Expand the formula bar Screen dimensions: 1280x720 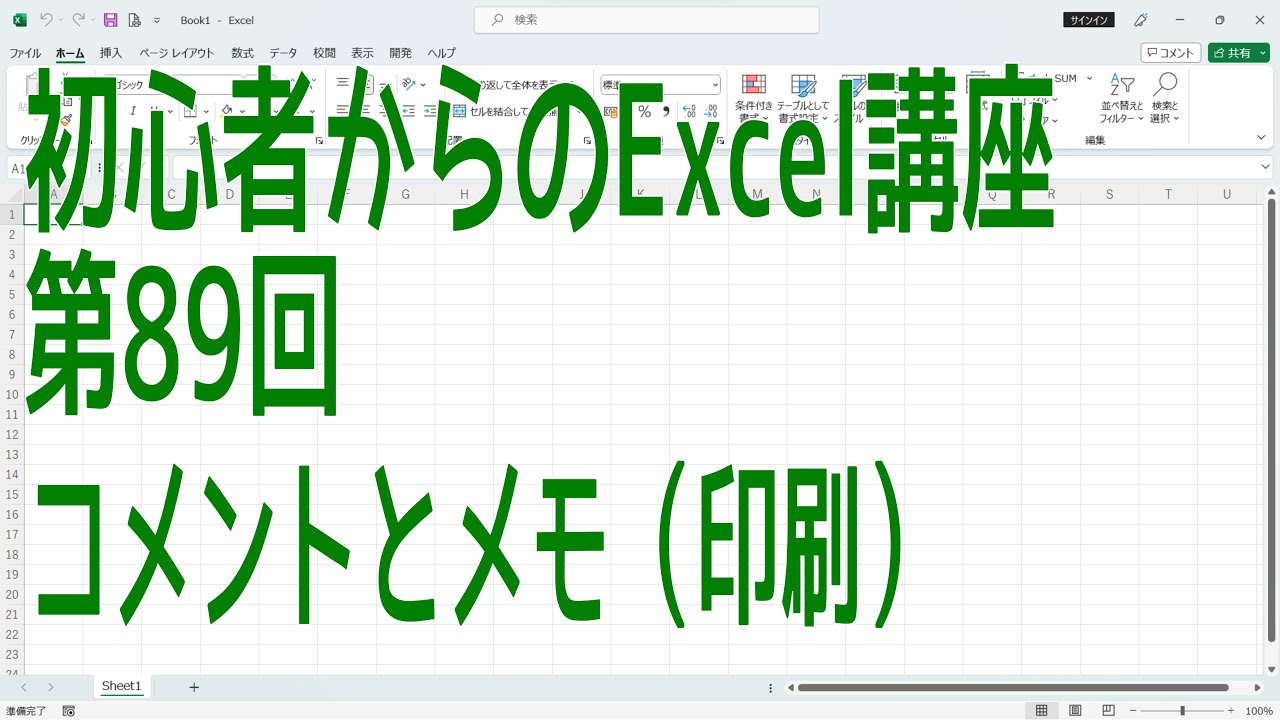[x=1266, y=168]
